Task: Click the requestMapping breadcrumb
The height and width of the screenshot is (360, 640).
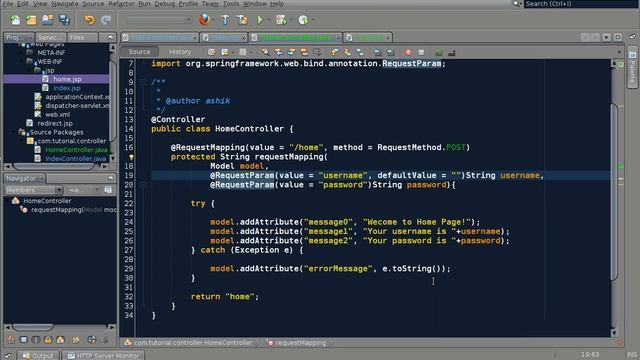Action: (297, 342)
